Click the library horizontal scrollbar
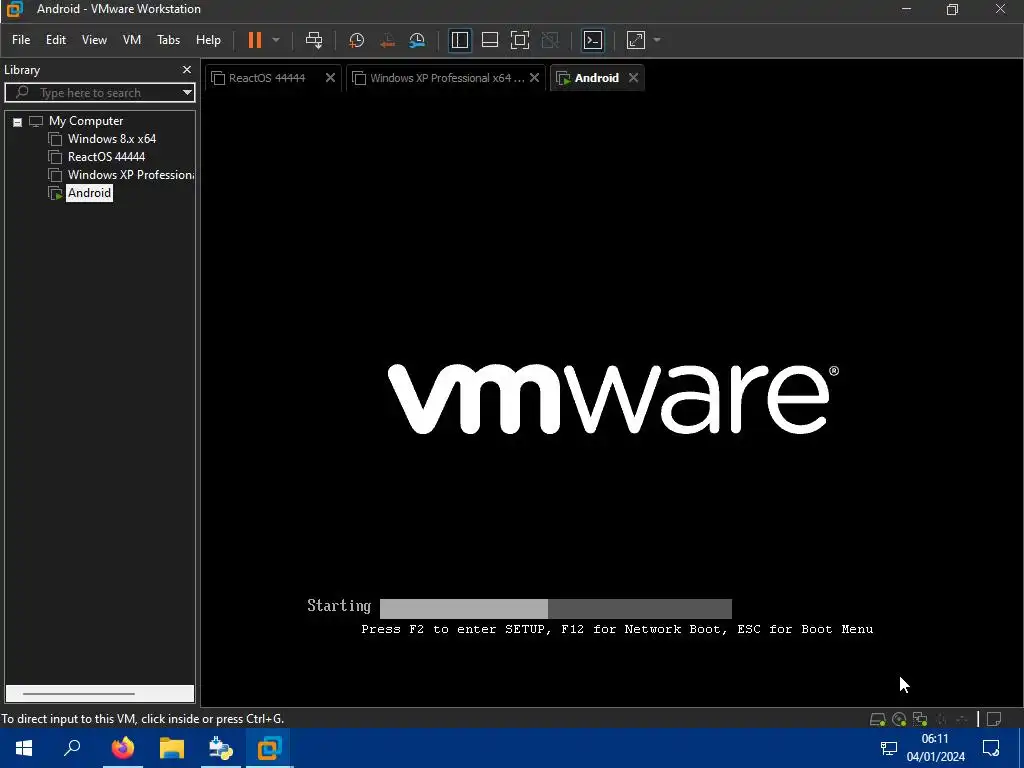Viewport: 1024px width, 768px height. click(x=79, y=693)
